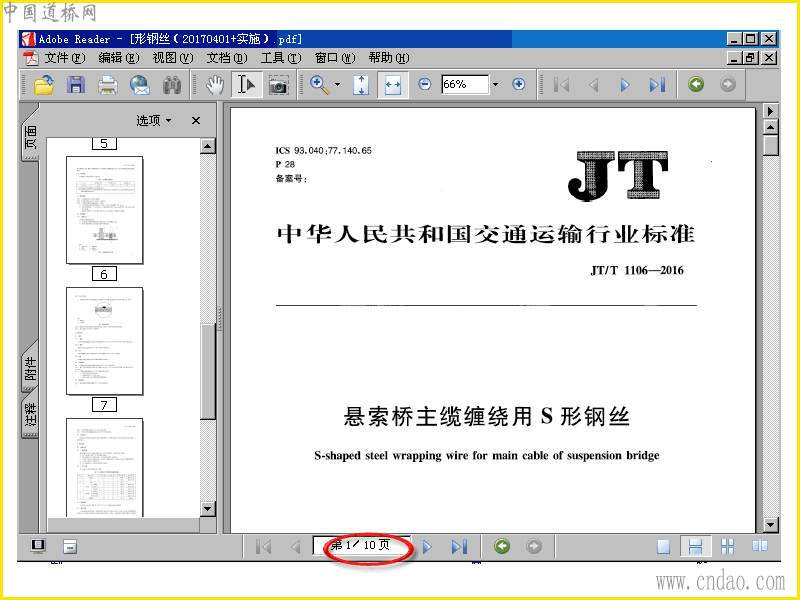
Task: Go to next page in top toolbar
Action: point(625,85)
